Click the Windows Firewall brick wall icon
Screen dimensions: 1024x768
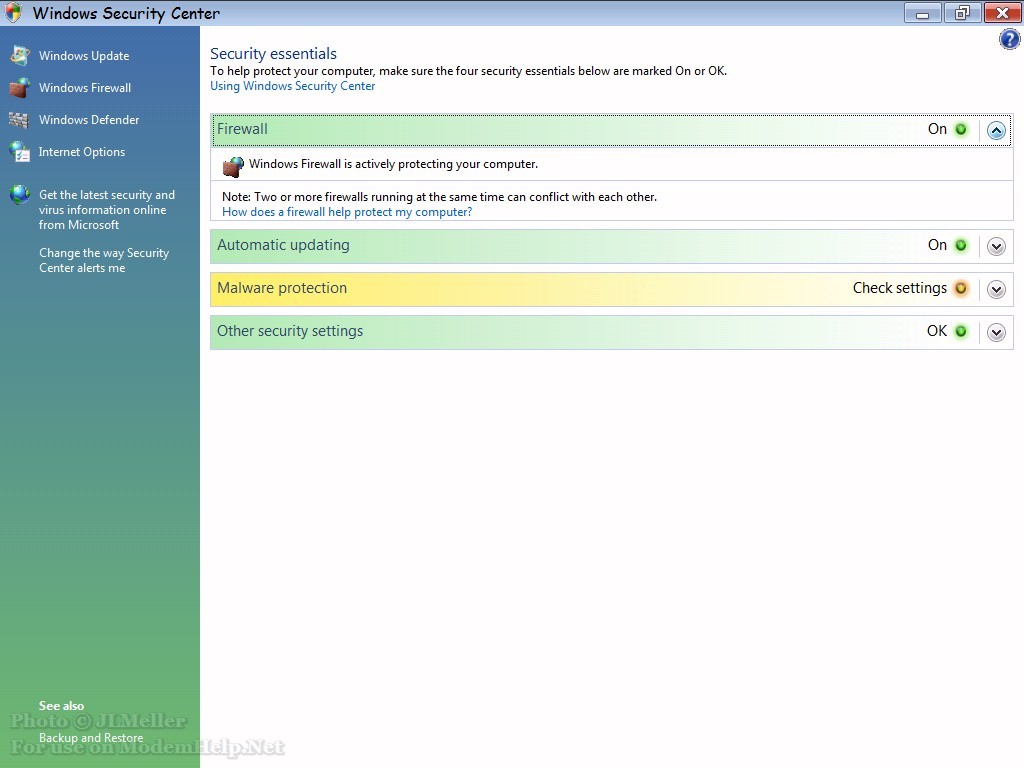[x=20, y=88]
